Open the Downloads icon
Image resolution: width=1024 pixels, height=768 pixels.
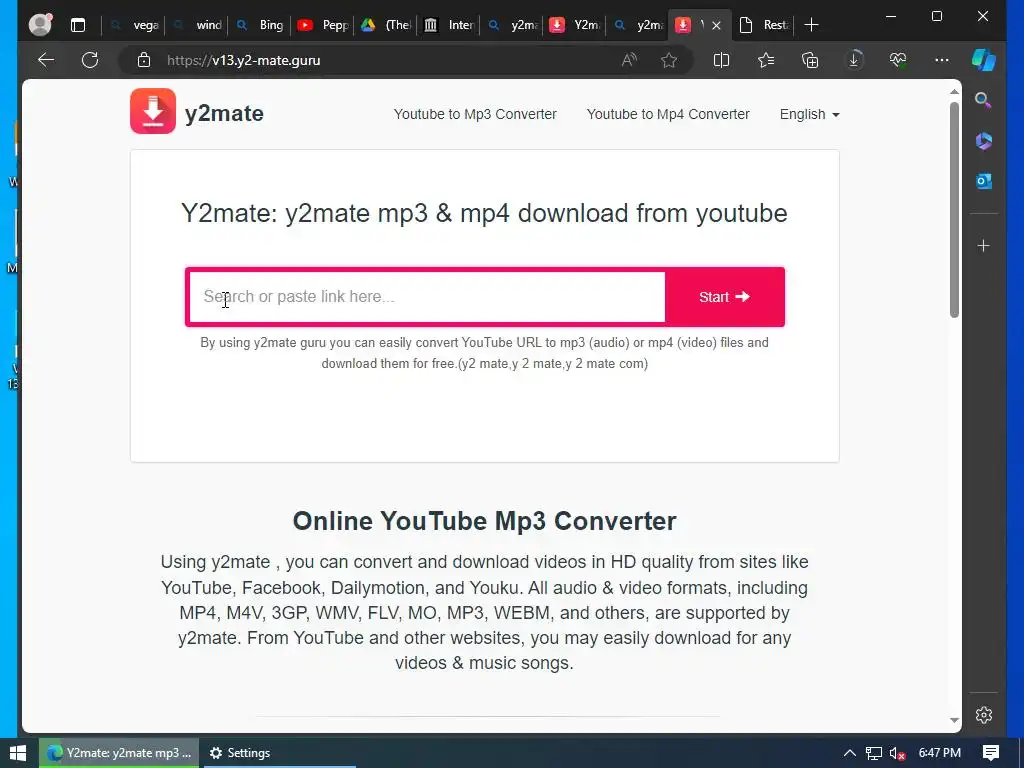[x=854, y=60]
